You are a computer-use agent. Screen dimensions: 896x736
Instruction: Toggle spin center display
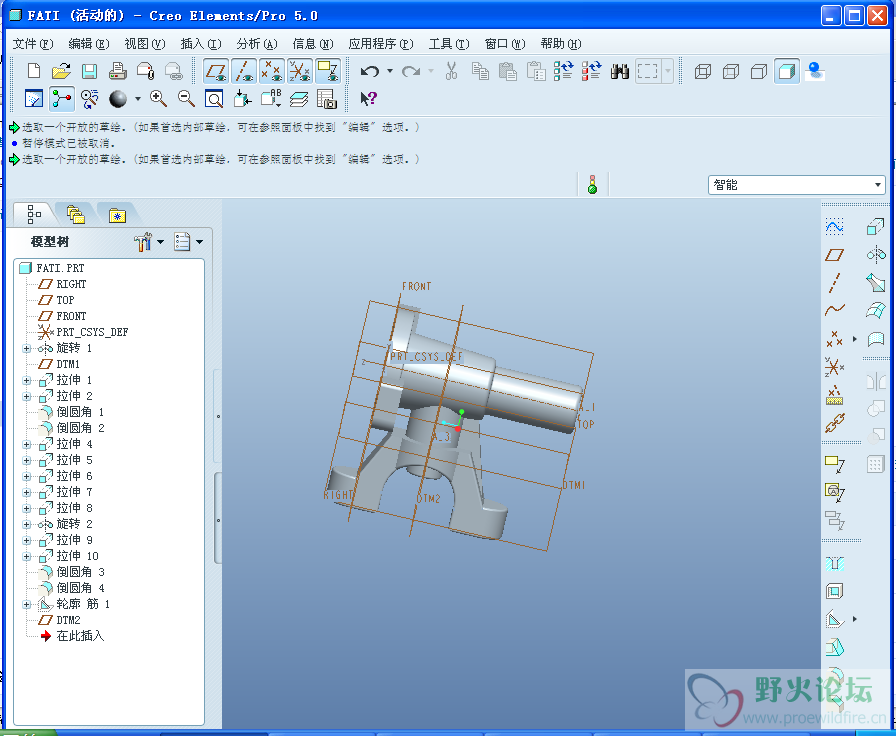[62, 98]
